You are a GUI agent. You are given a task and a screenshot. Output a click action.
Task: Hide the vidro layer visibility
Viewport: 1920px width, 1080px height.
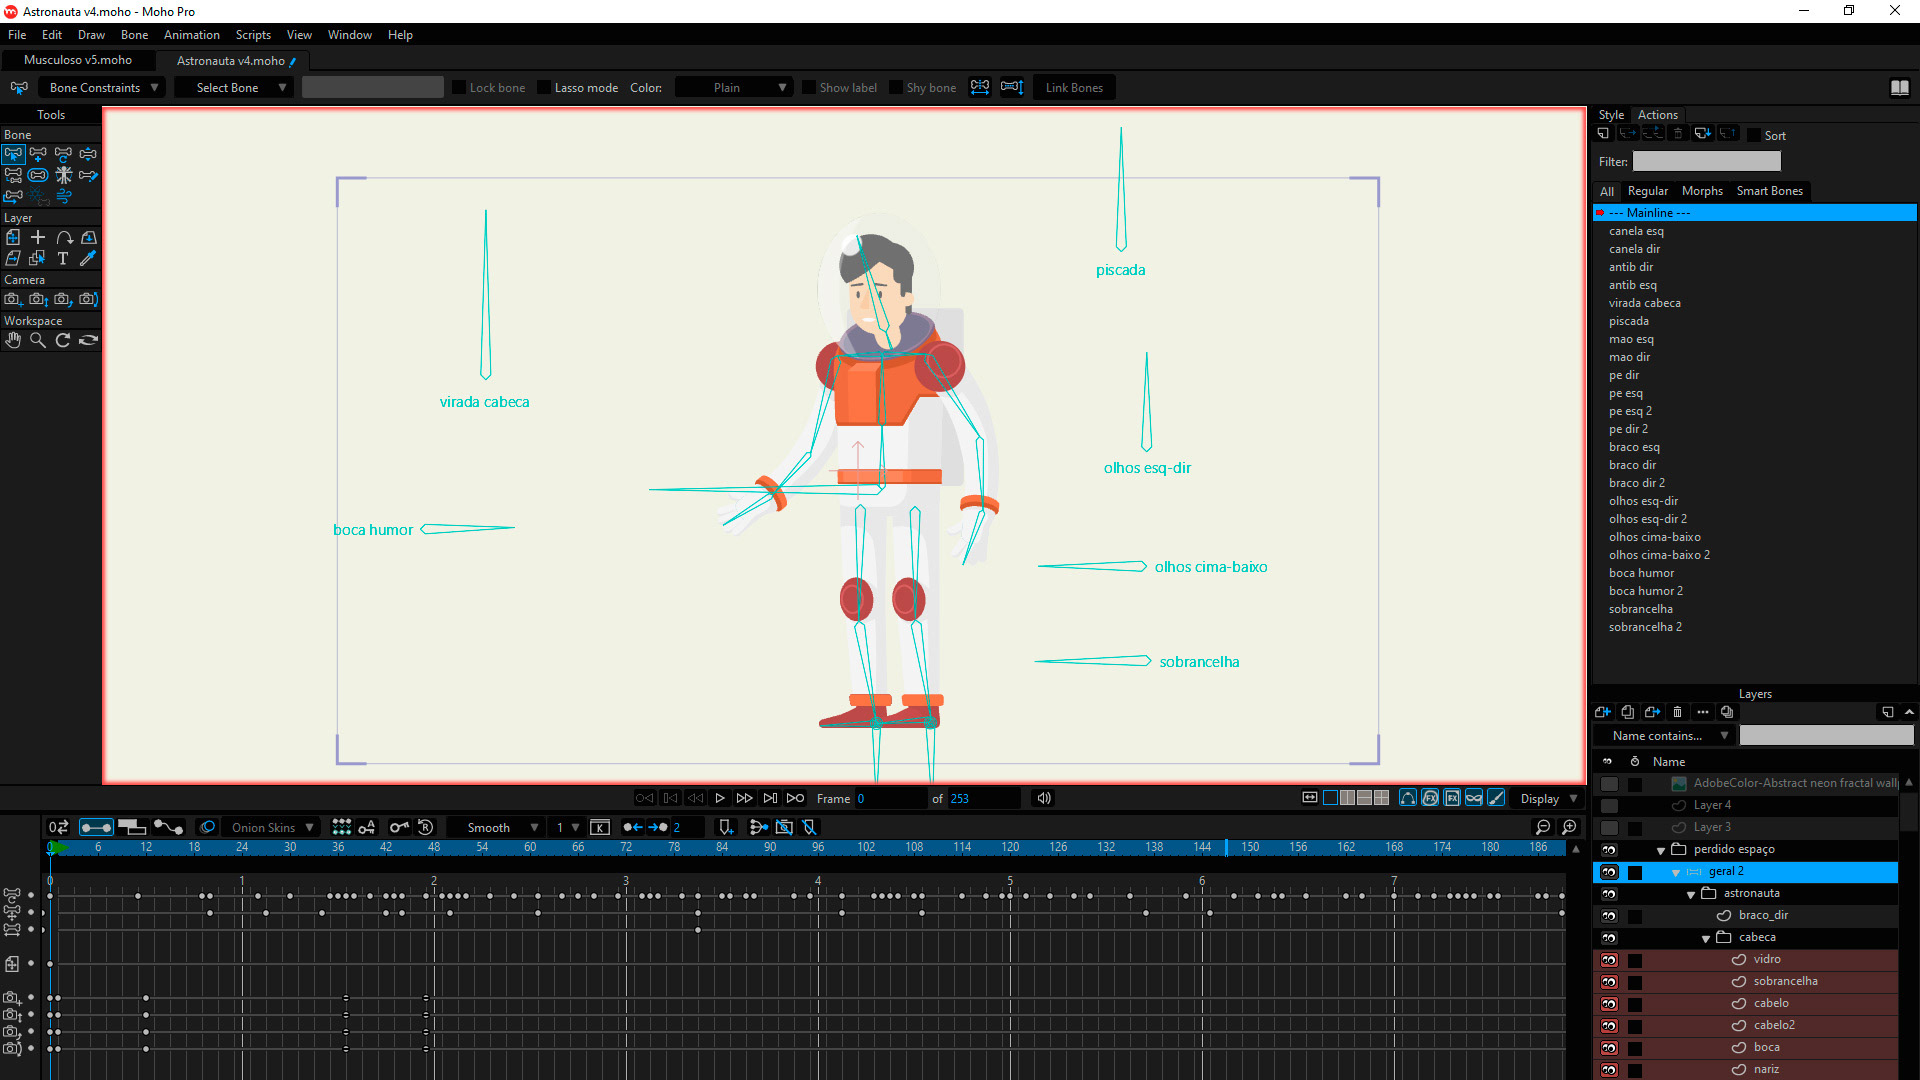pos(1608,960)
